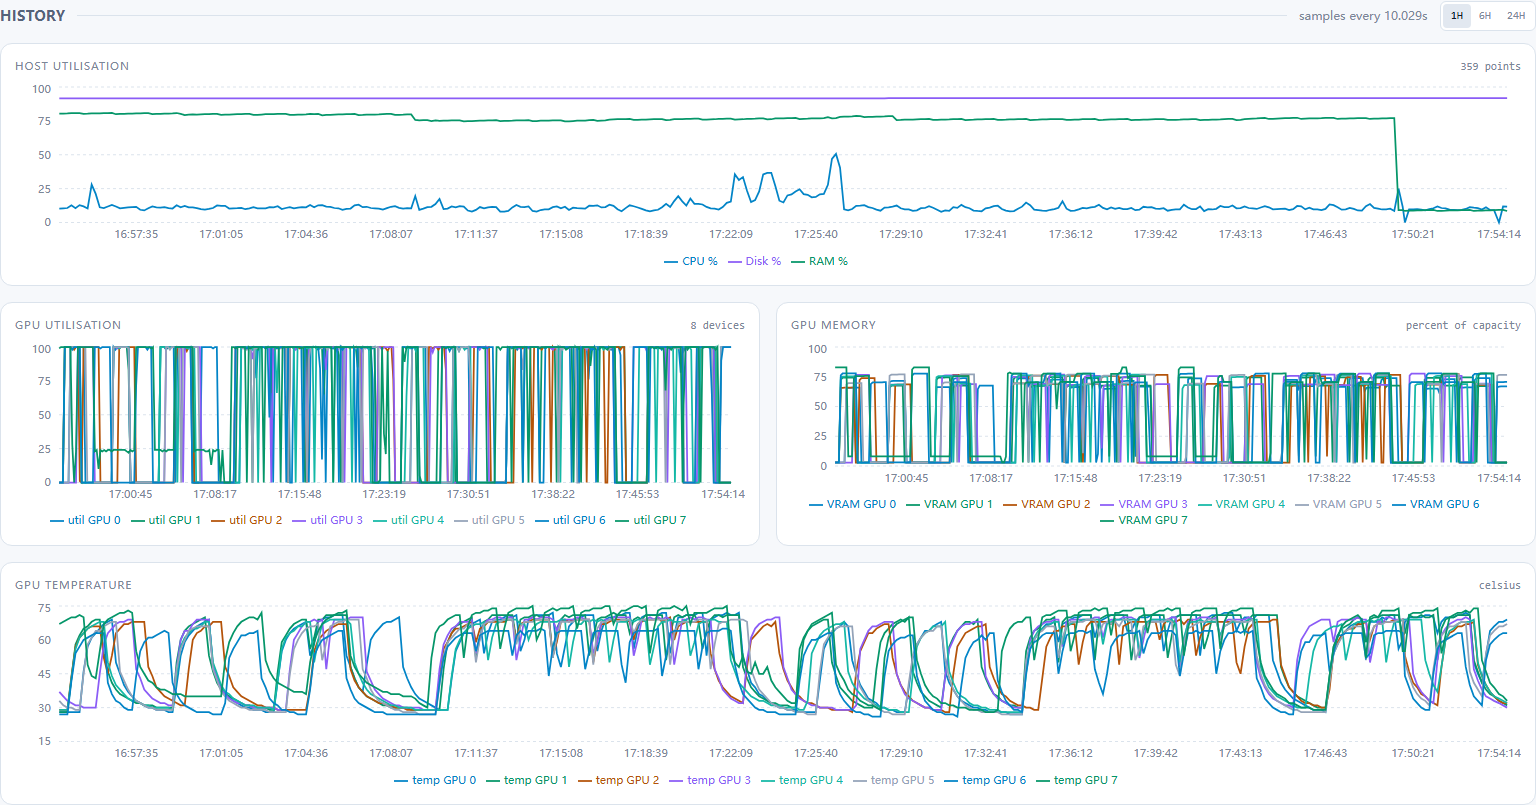Click 17:38:22 on the GPU Memory axis
The image size is (1536, 805).
coord(1329,478)
